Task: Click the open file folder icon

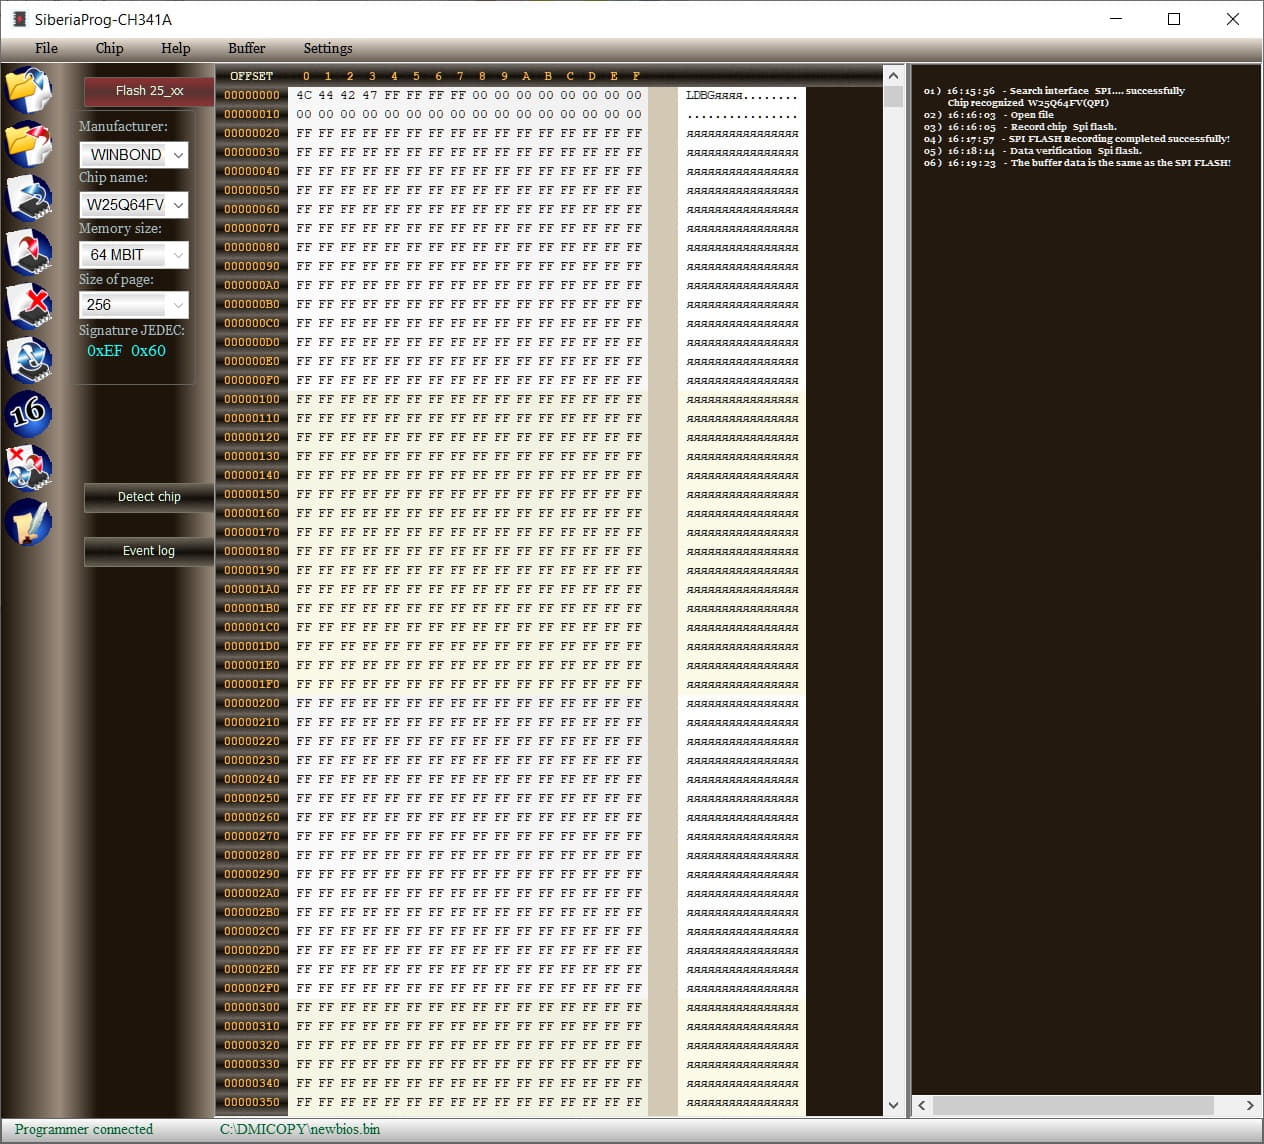Action: pyautogui.click(x=28, y=89)
